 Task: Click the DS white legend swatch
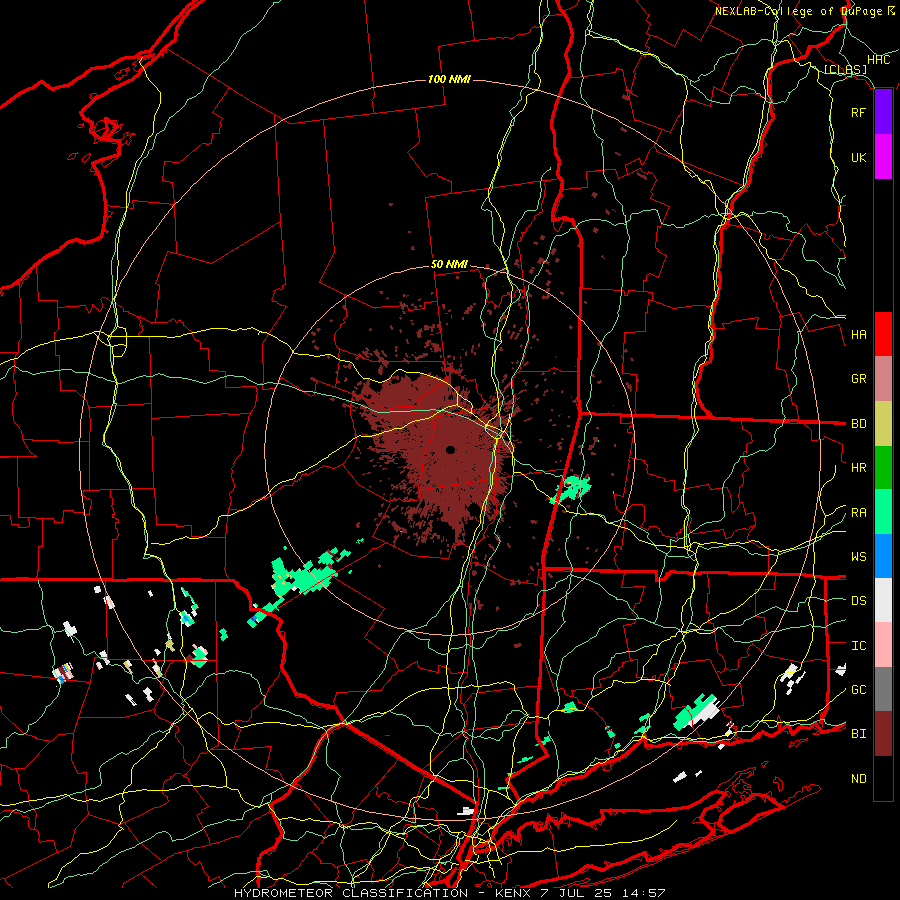pyautogui.click(x=883, y=600)
